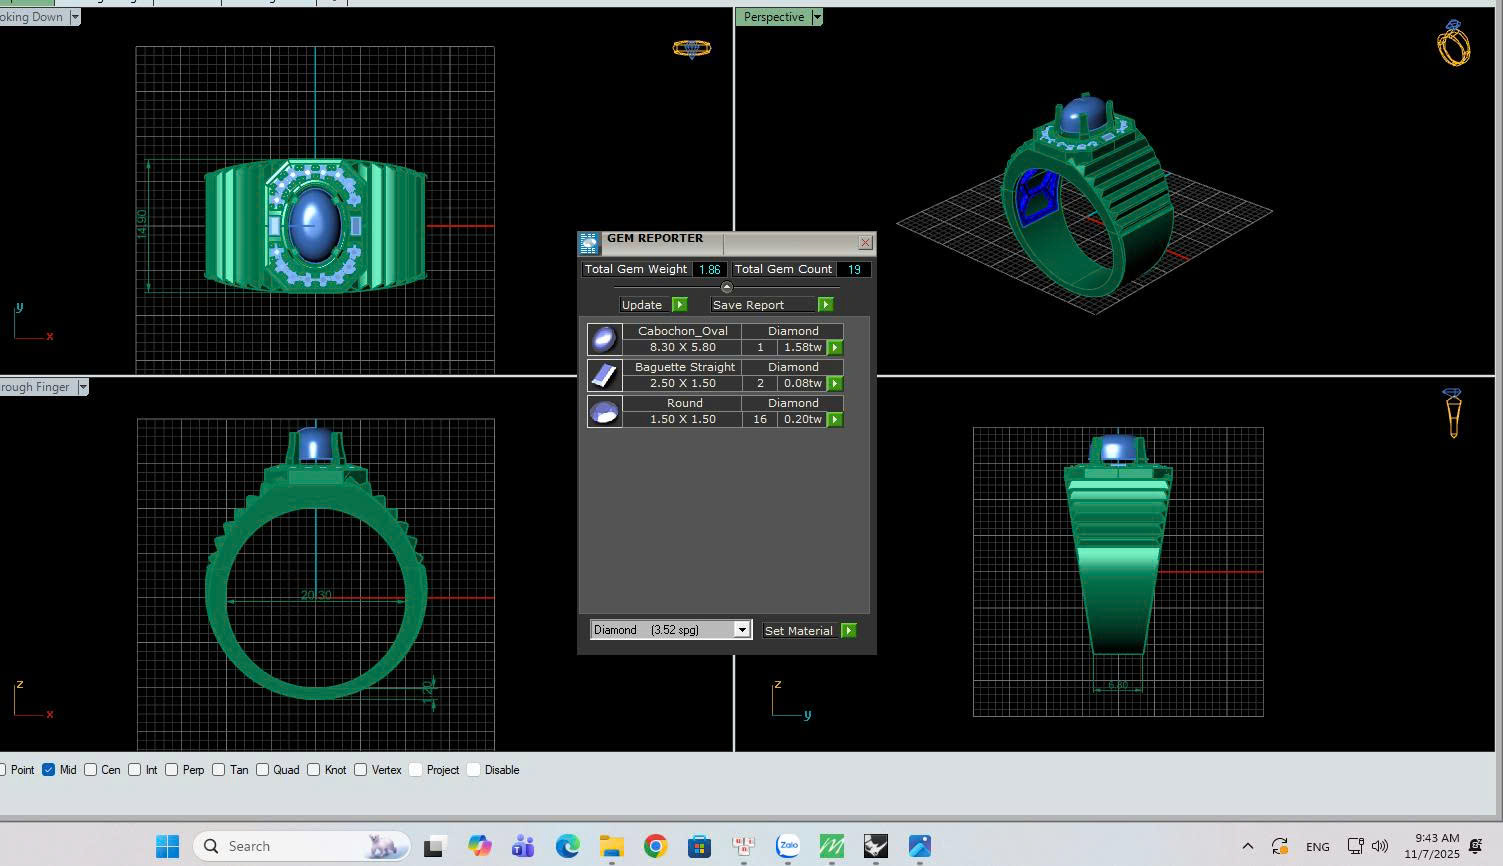
Task: Click green arrow beside Set Material
Action: tap(849, 631)
